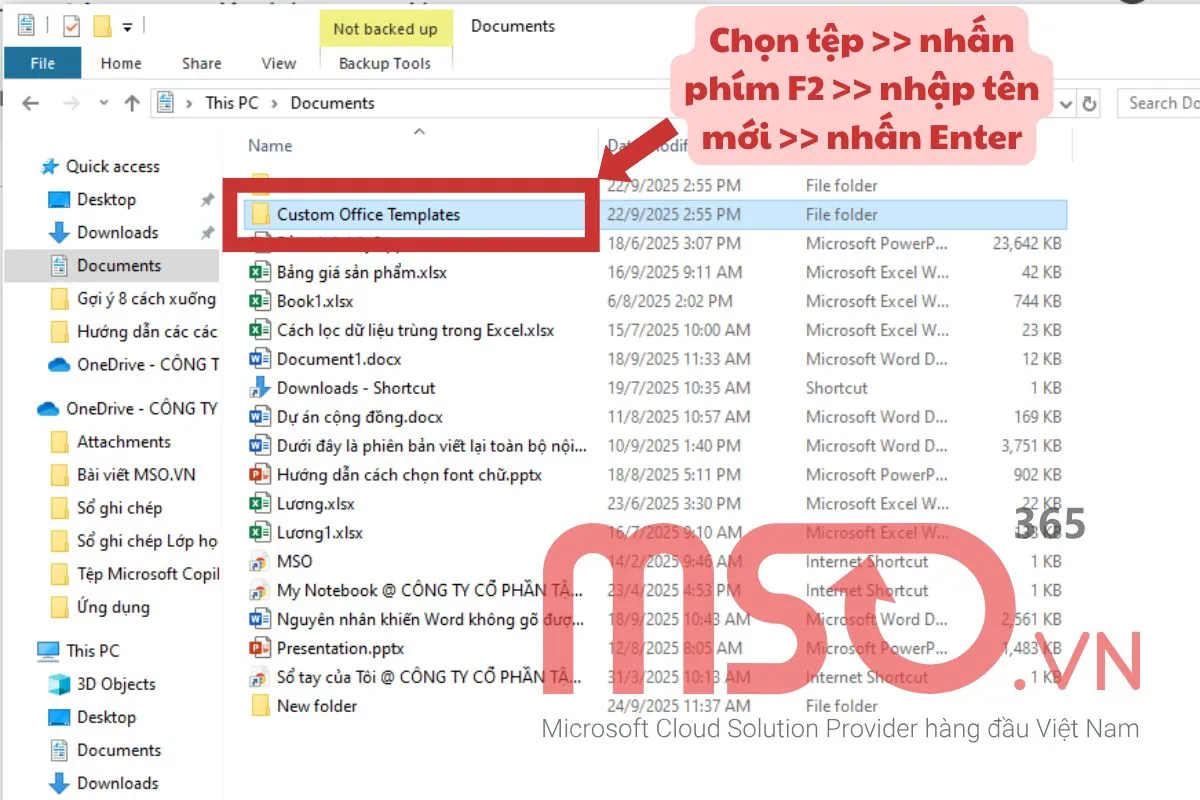Open the Backup Tools tab
The width and height of the screenshot is (1200, 800).
click(385, 63)
